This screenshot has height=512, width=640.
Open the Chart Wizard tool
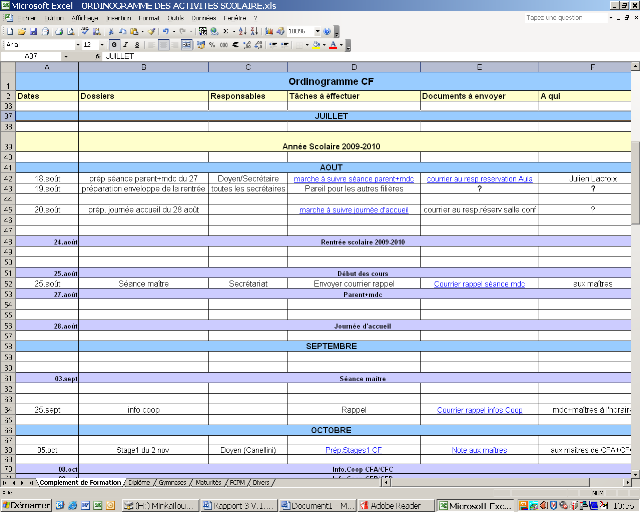268,32
